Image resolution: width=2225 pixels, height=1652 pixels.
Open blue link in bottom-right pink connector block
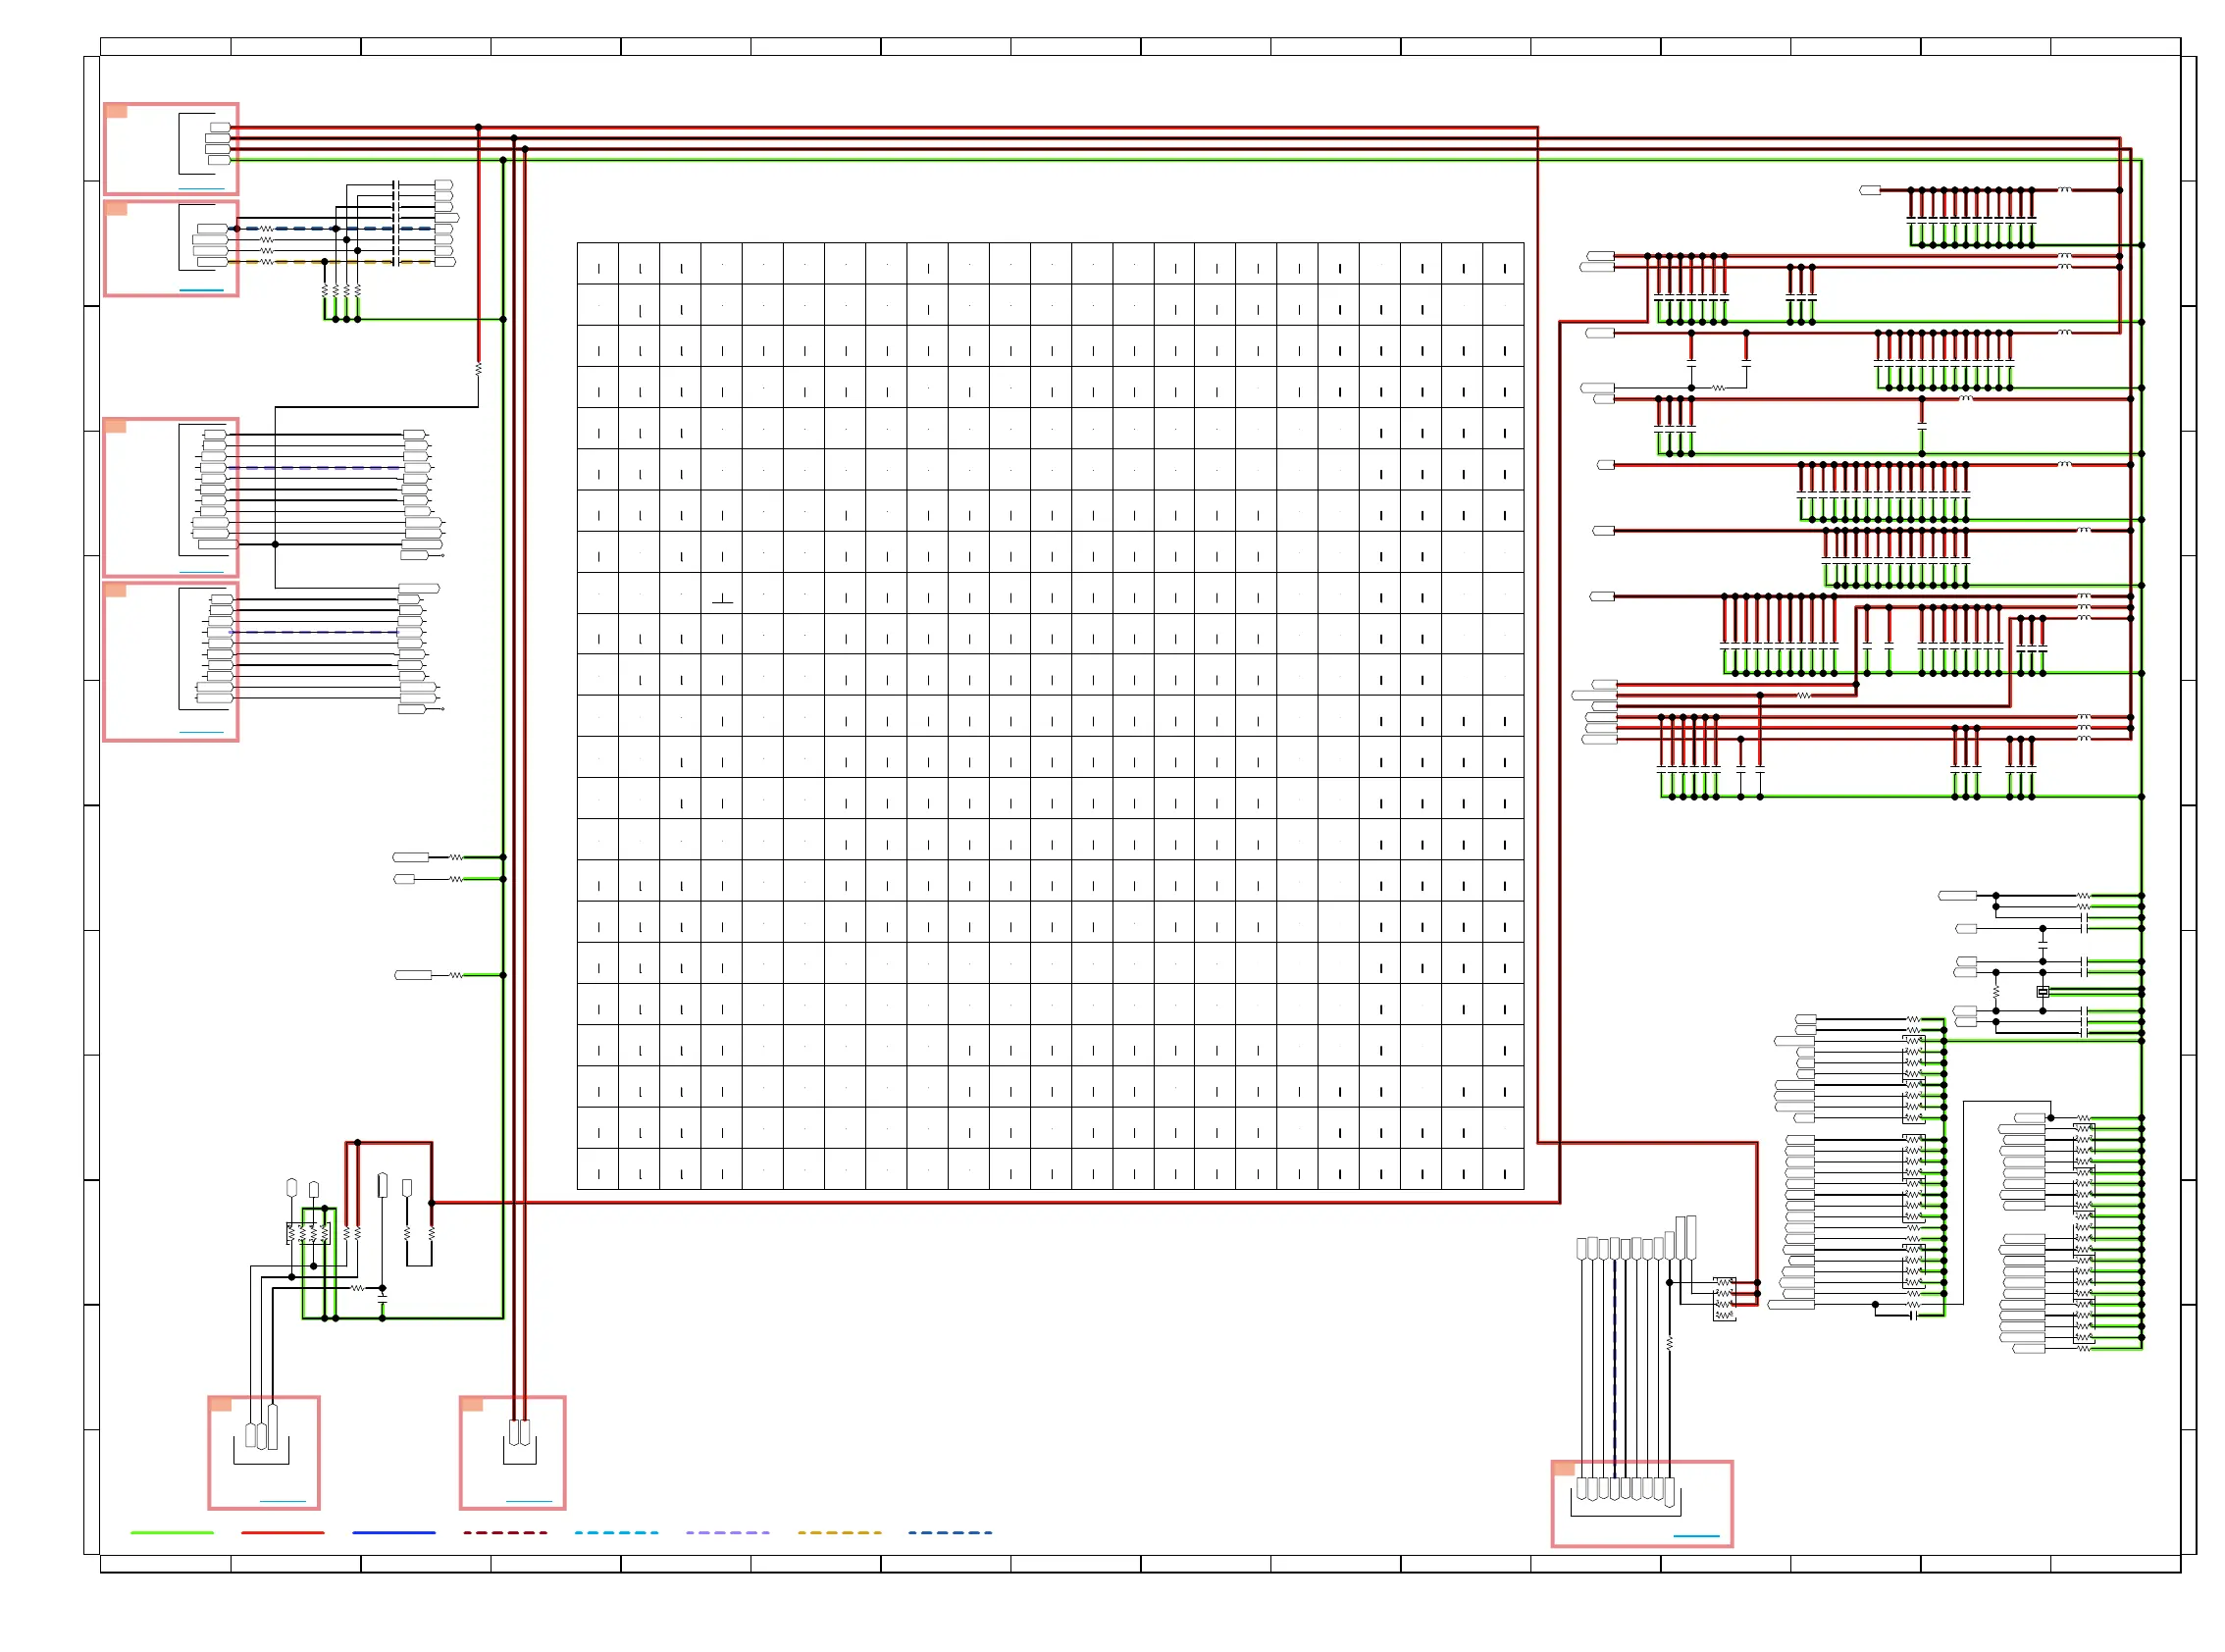pos(1696,1536)
